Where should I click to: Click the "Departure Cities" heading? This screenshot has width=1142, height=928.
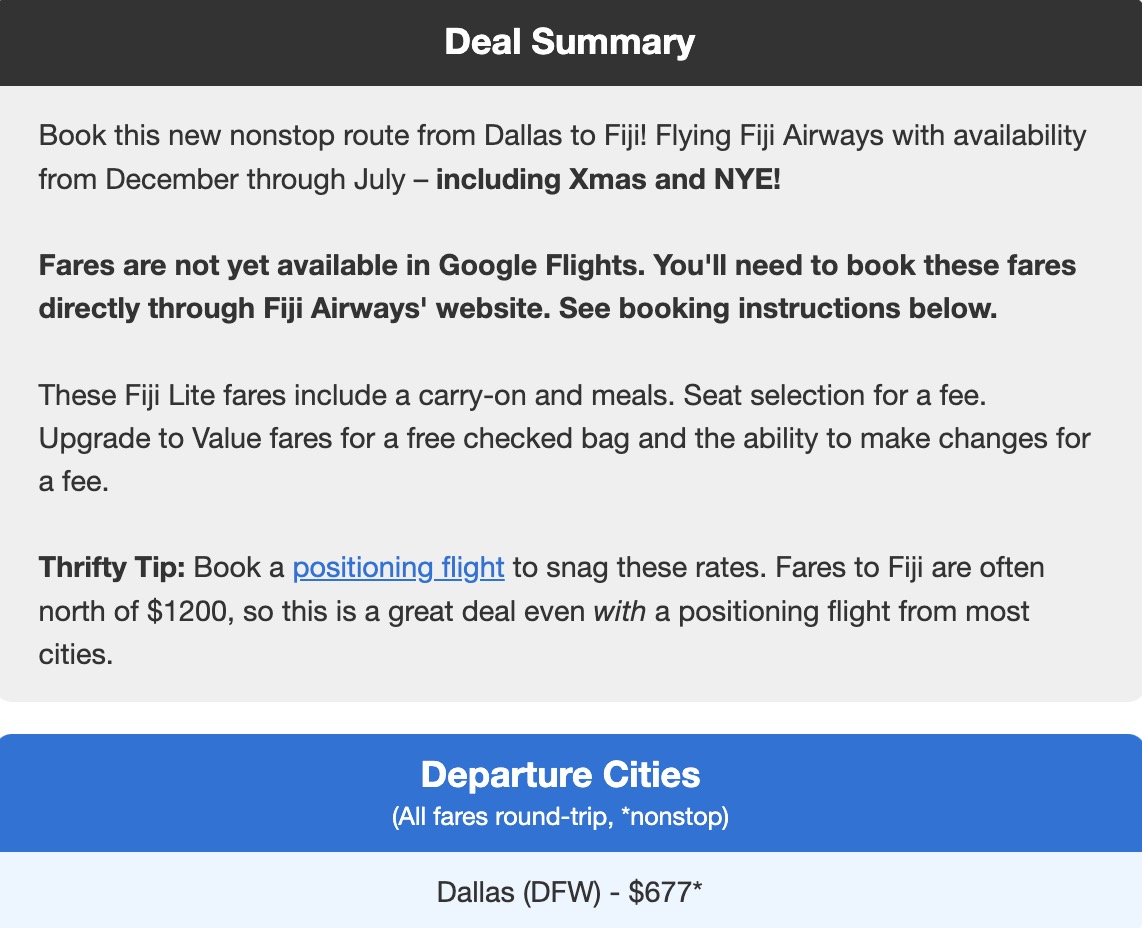(560, 775)
